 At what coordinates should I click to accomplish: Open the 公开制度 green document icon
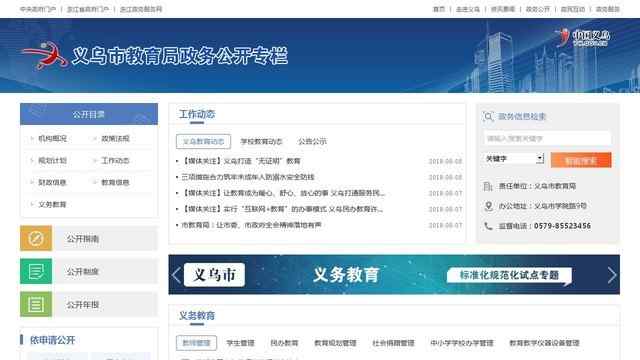(36, 271)
